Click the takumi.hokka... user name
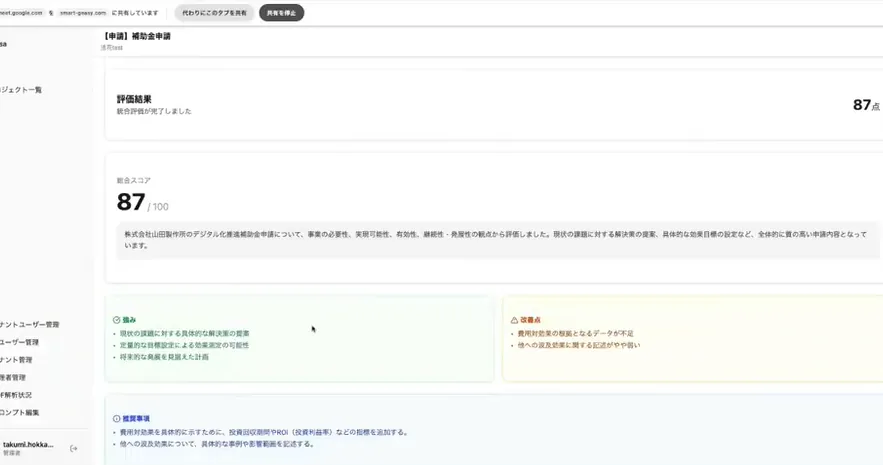The width and height of the screenshot is (883, 465). 28,444
